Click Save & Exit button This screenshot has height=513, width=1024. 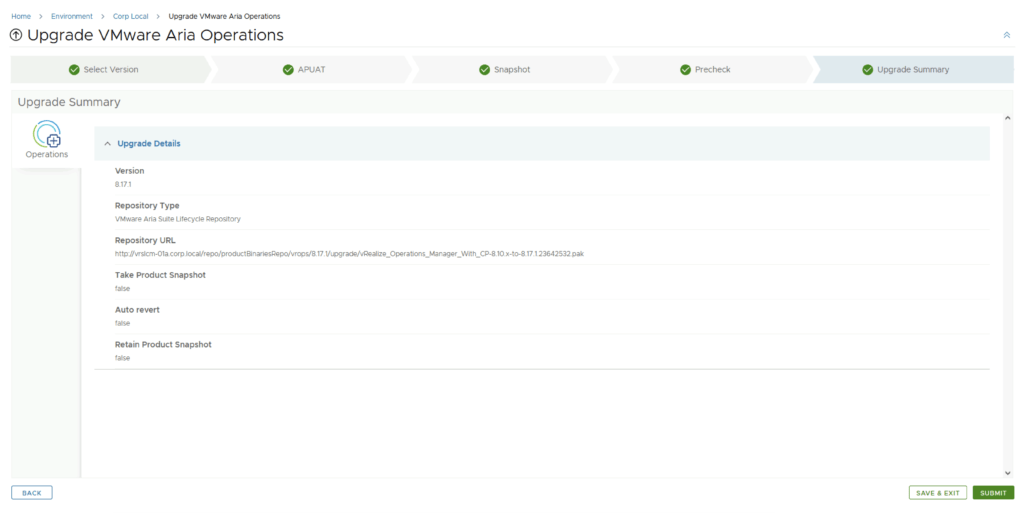coord(938,493)
